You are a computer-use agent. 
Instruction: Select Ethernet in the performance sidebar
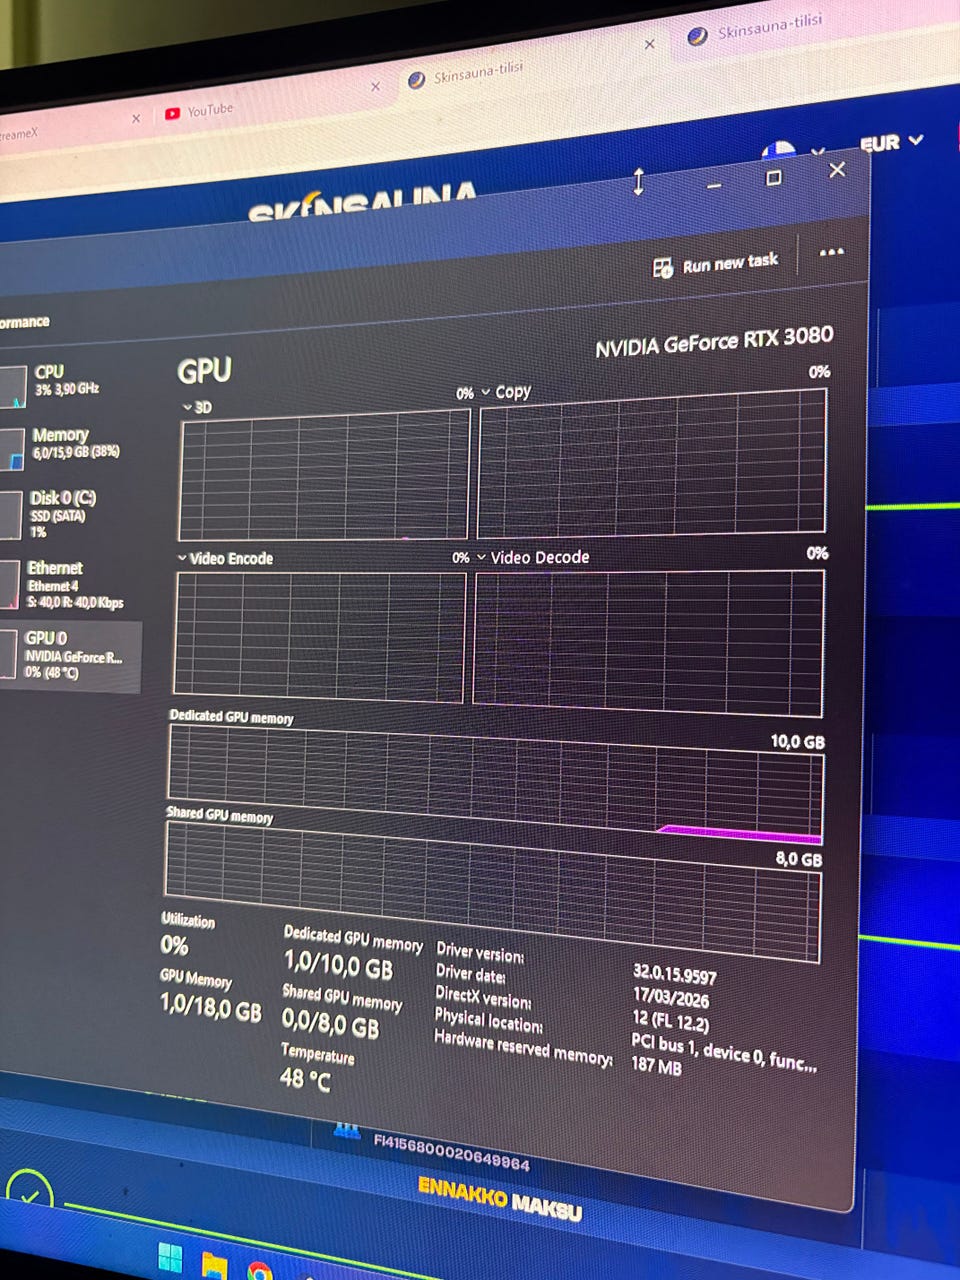68,584
